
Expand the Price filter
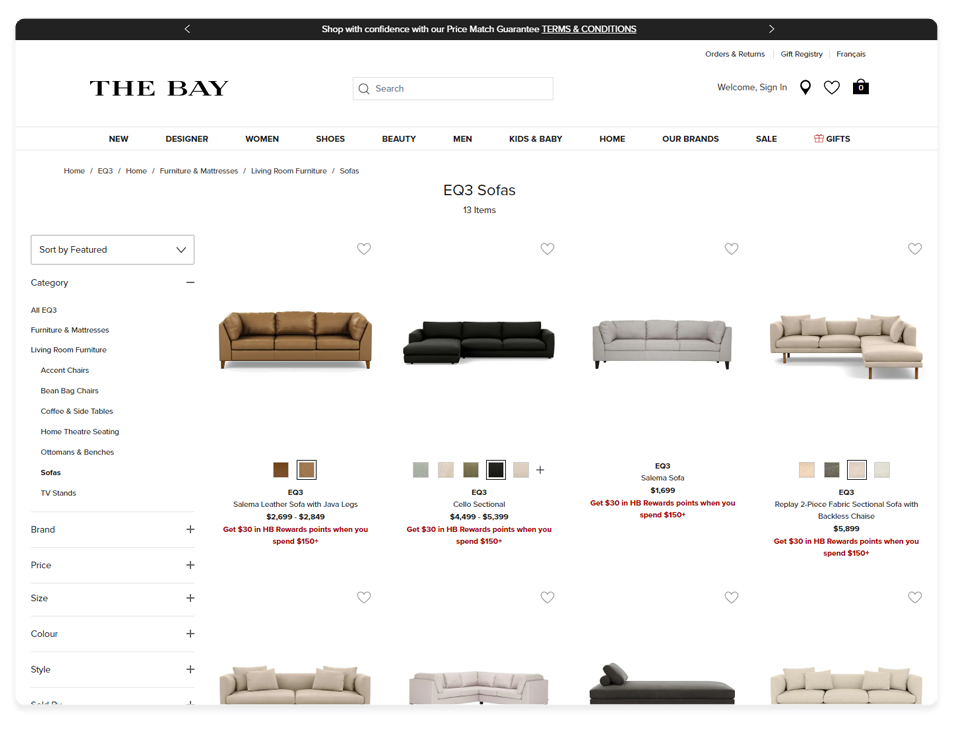(190, 565)
